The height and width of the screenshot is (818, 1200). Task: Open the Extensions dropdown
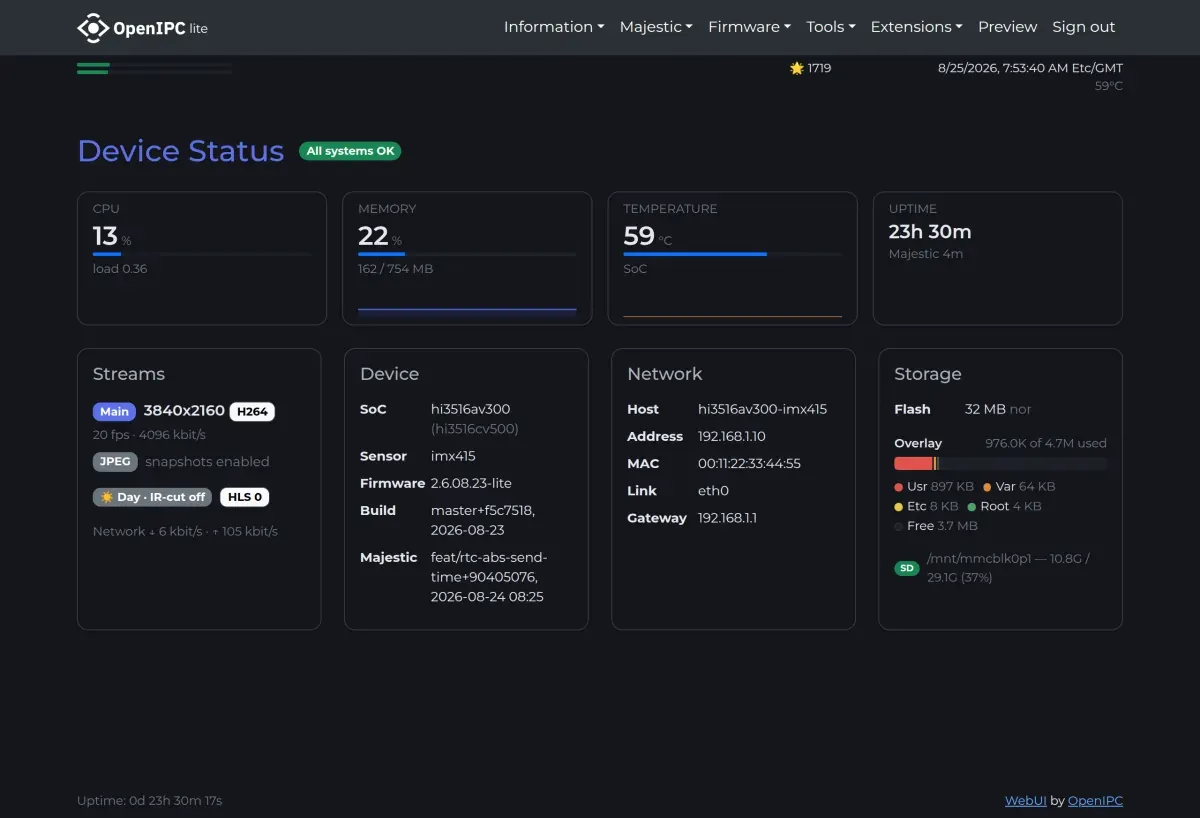pyautogui.click(x=917, y=27)
